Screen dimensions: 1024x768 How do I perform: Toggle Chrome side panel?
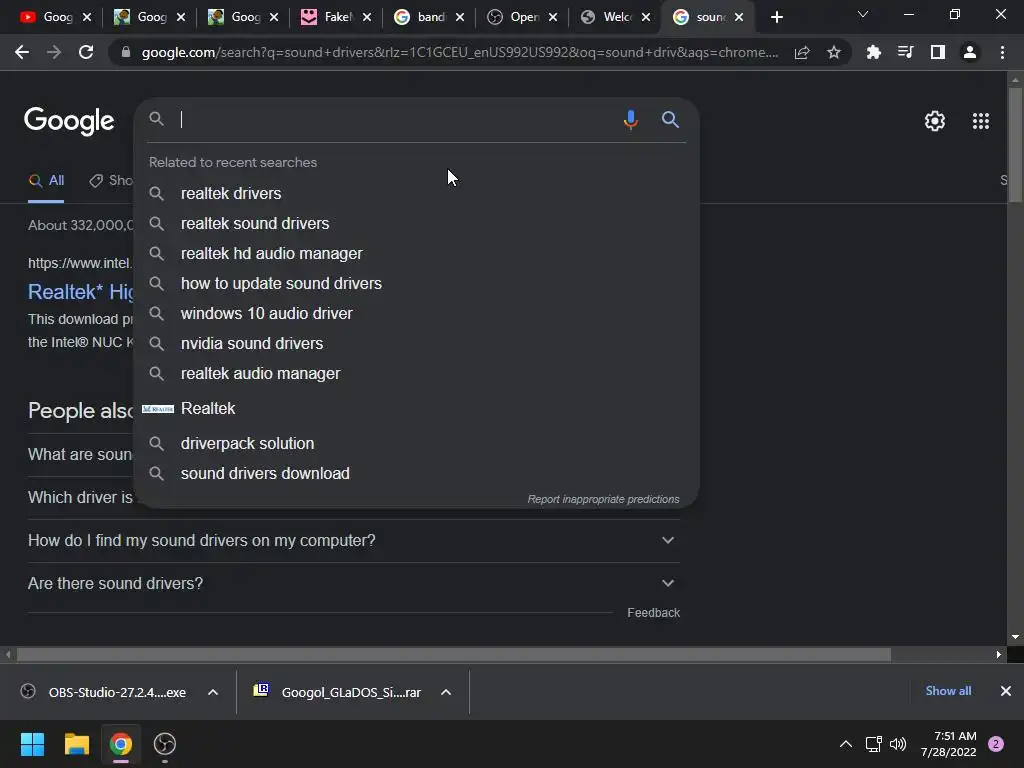tap(937, 52)
